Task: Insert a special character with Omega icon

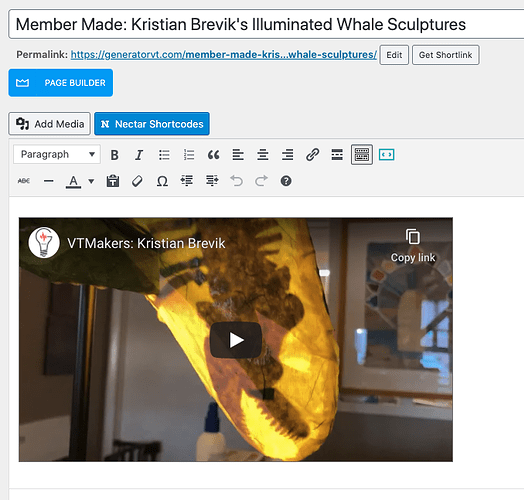Action: pos(162,181)
